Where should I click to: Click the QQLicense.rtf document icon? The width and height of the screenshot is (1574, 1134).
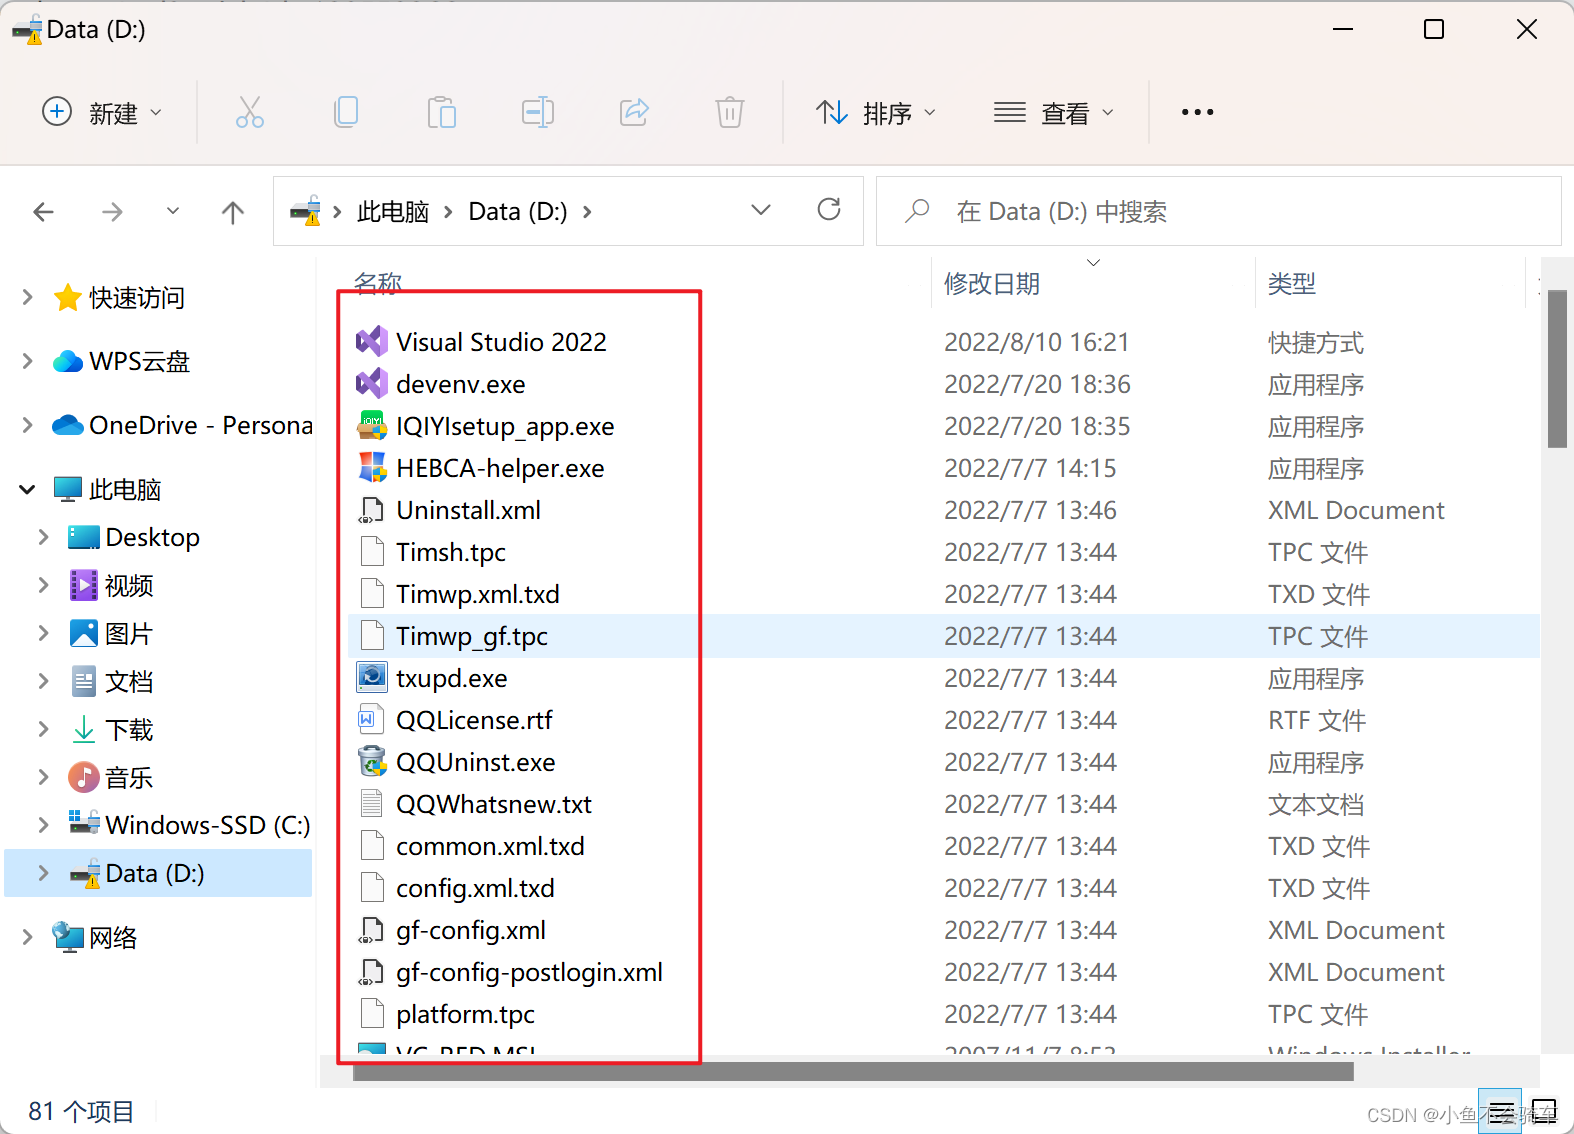pyautogui.click(x=369, y=720)
